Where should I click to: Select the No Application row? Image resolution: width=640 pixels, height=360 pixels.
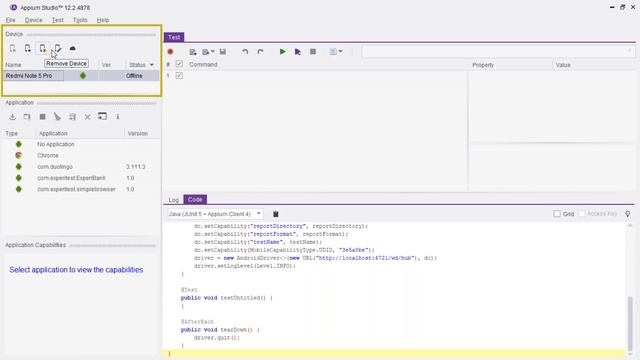(82, 144)
